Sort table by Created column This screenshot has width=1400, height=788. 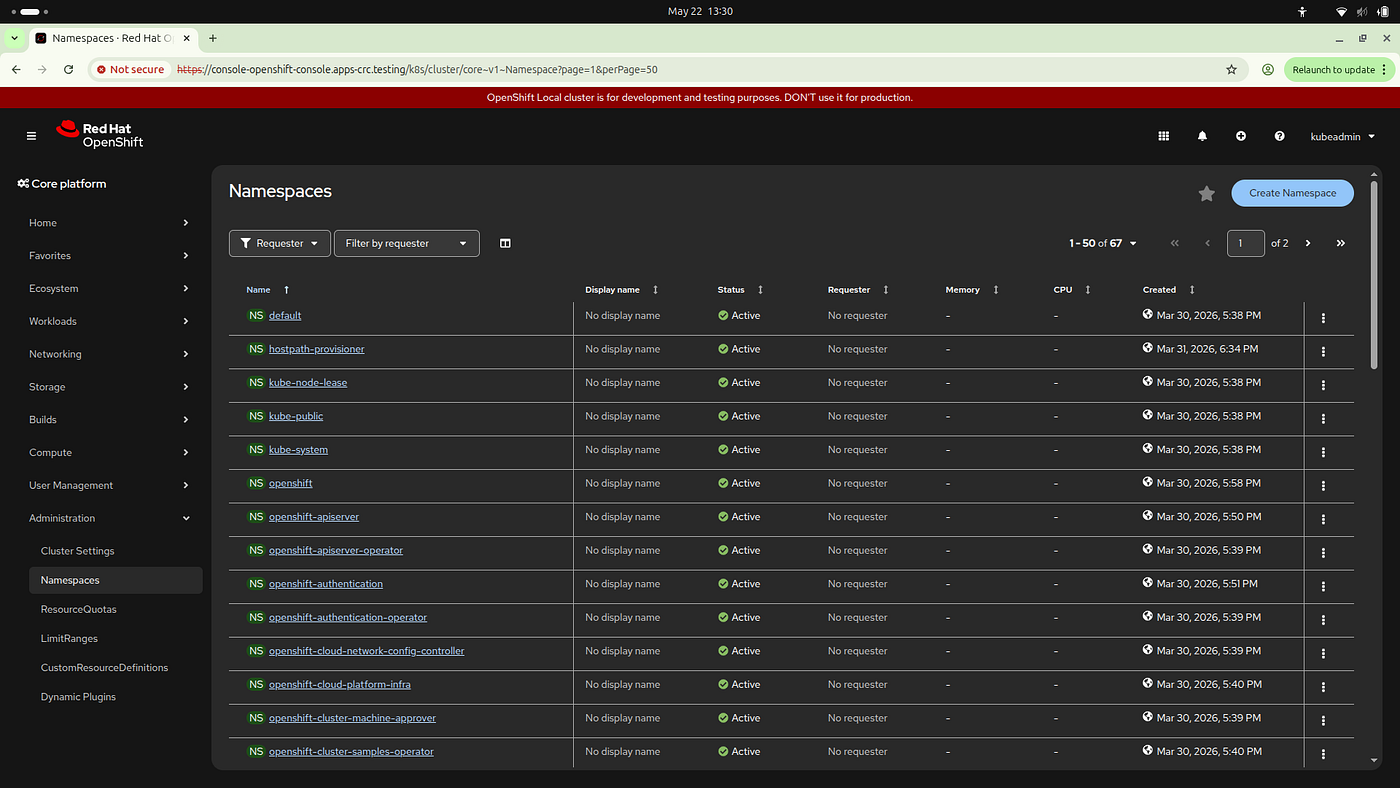tap(1169, 290)
